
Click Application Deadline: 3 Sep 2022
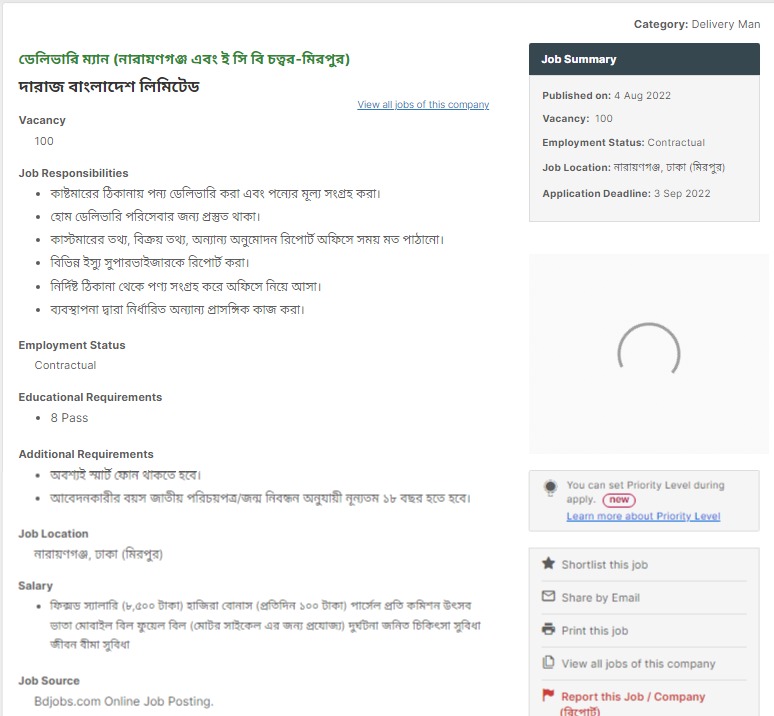(x=626, y=193)
